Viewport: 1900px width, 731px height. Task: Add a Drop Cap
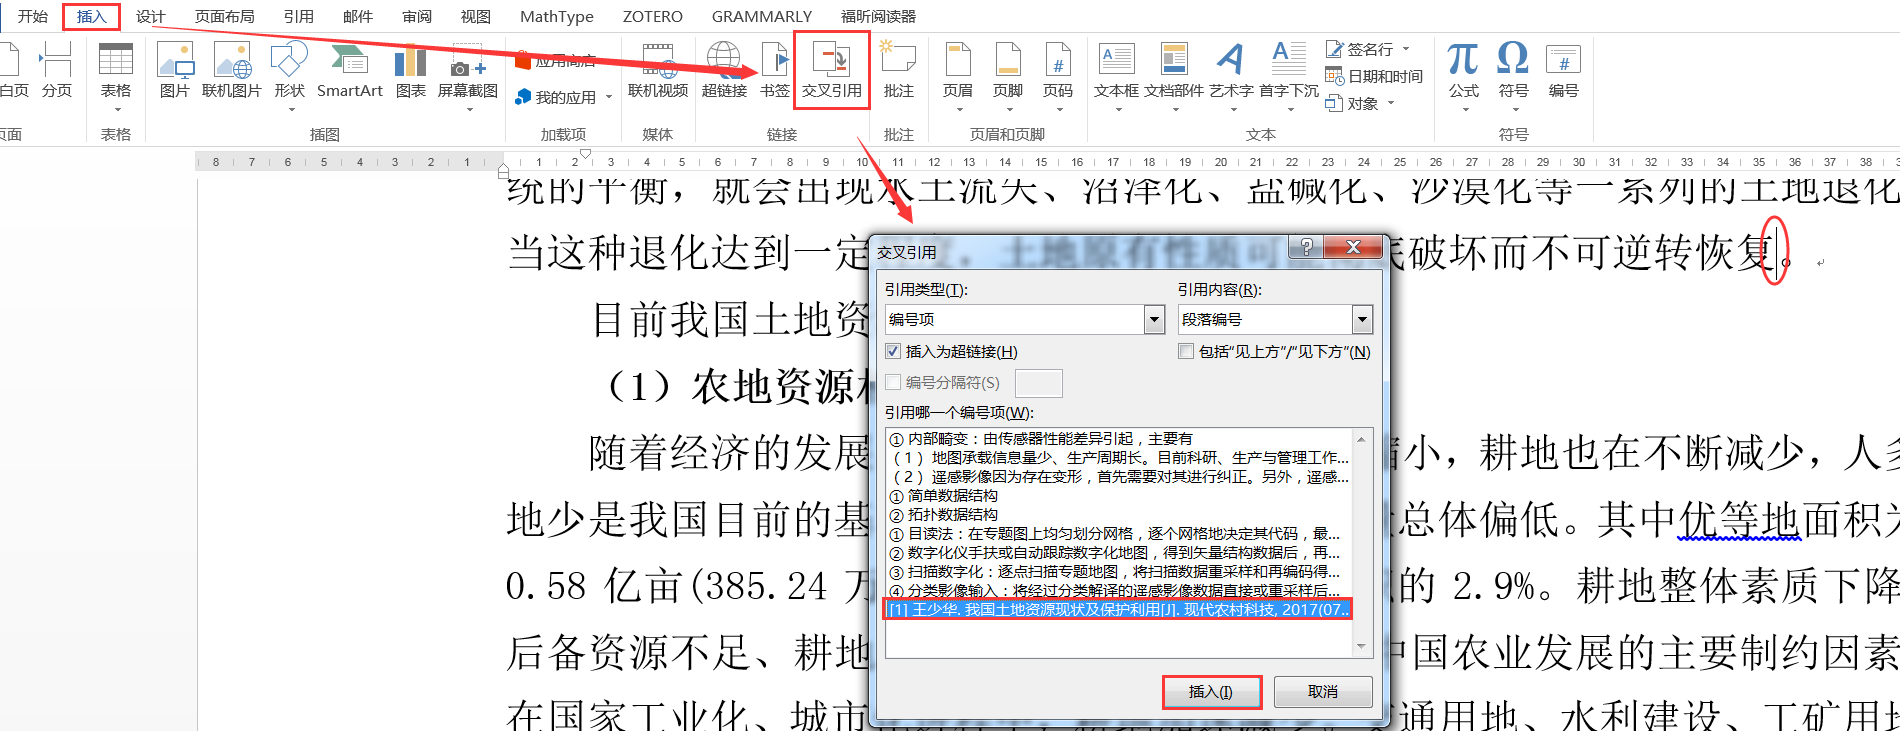click(x=1289, y=71)
